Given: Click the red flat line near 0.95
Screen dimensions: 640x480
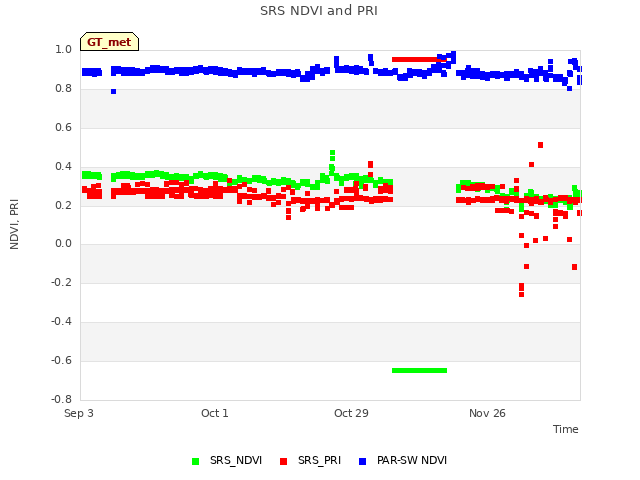Looking at the screenshot, I should [419, 60].
